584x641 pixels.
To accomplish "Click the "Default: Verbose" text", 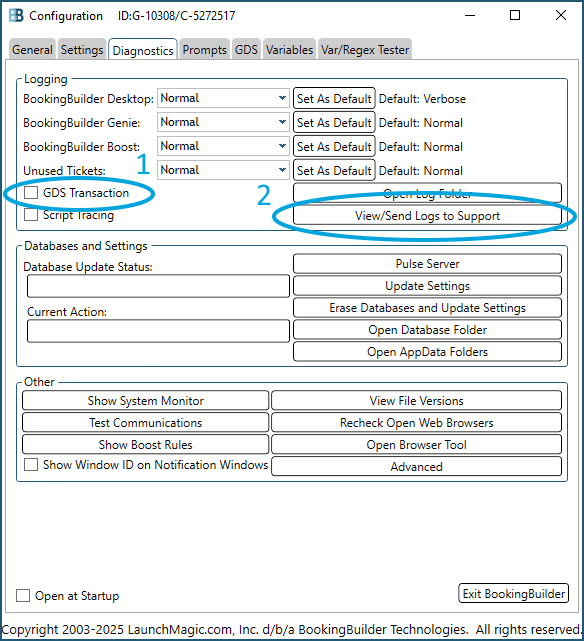I will click(x=422, y=99).
